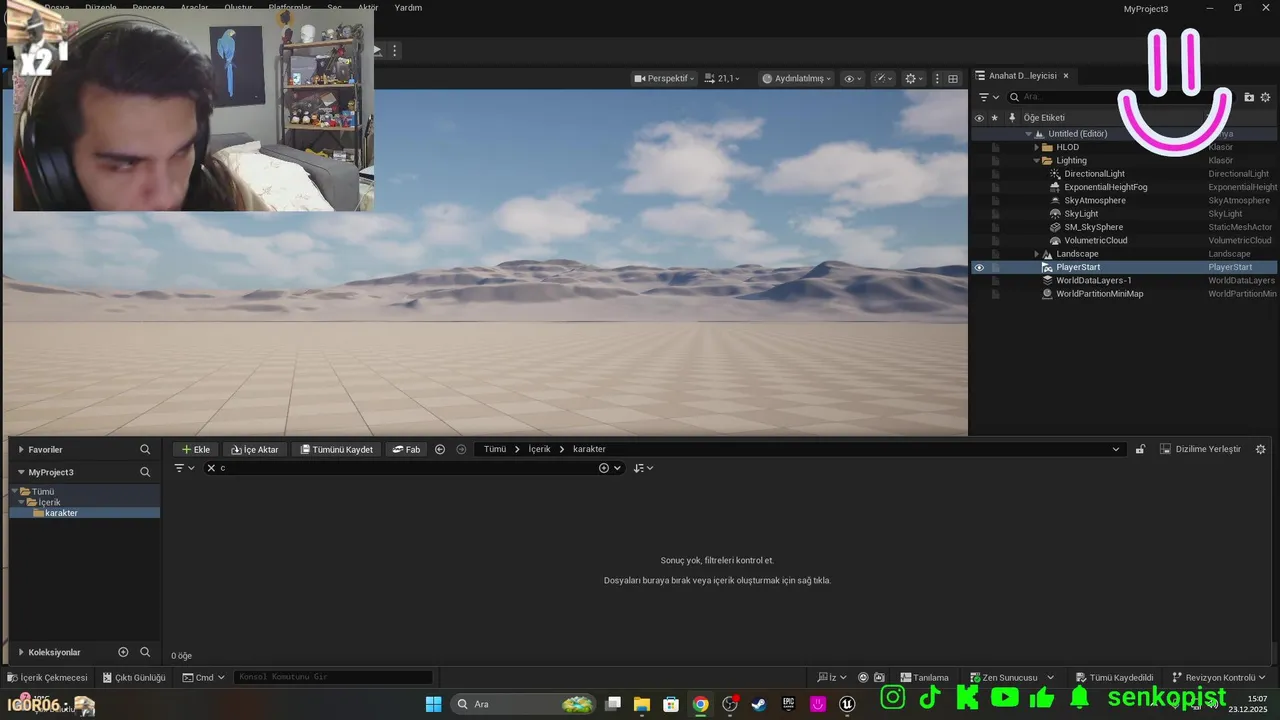
Task: Open the camera speed 21,1 dropdown
Action: tap(722, 78)
